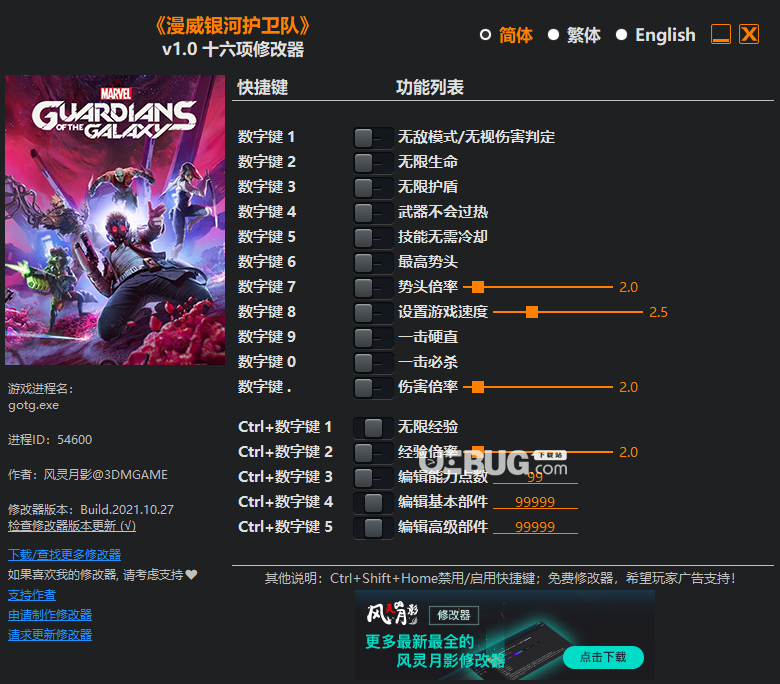Click the 经验倍率 slider track
Image resolution: width=780 pixels, height=684 pixels.
point(538,452)
